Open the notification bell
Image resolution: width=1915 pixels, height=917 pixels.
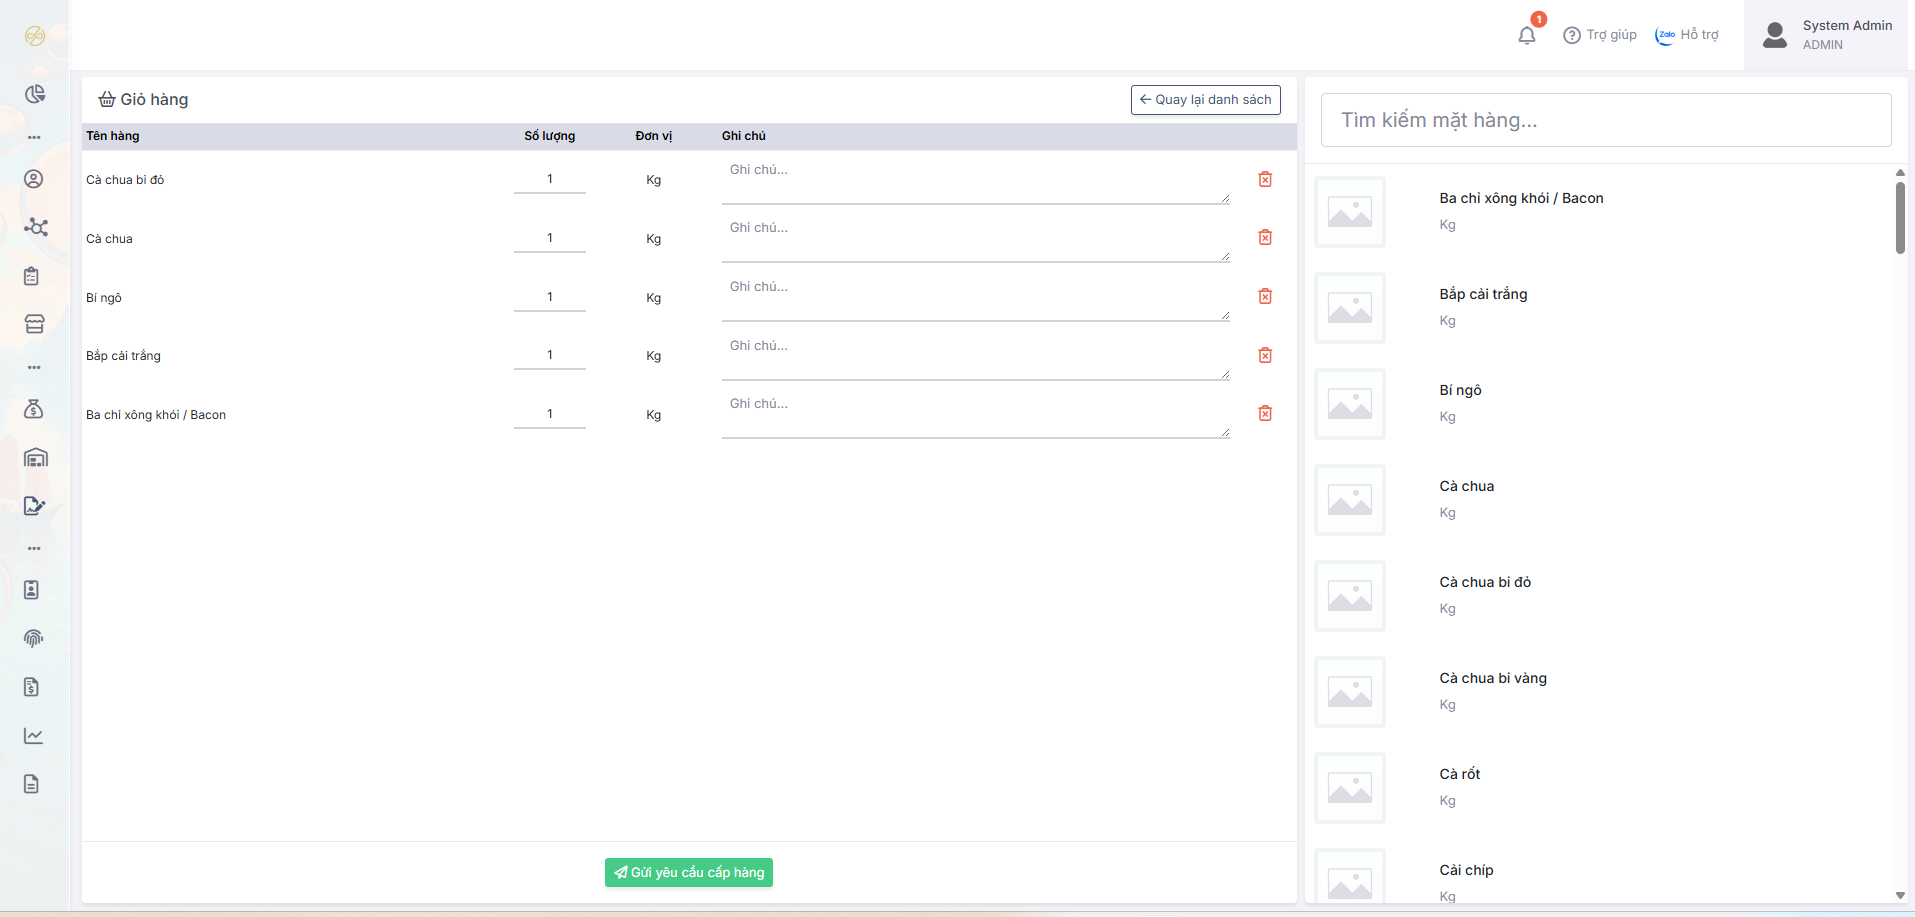click(1526, 35)
